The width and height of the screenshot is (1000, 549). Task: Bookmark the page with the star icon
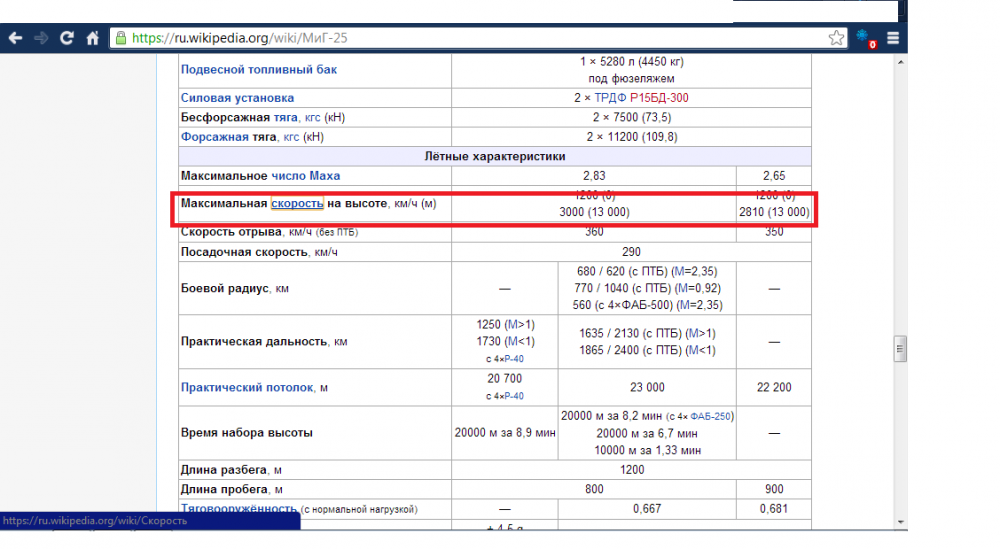[x=836, y=38]
